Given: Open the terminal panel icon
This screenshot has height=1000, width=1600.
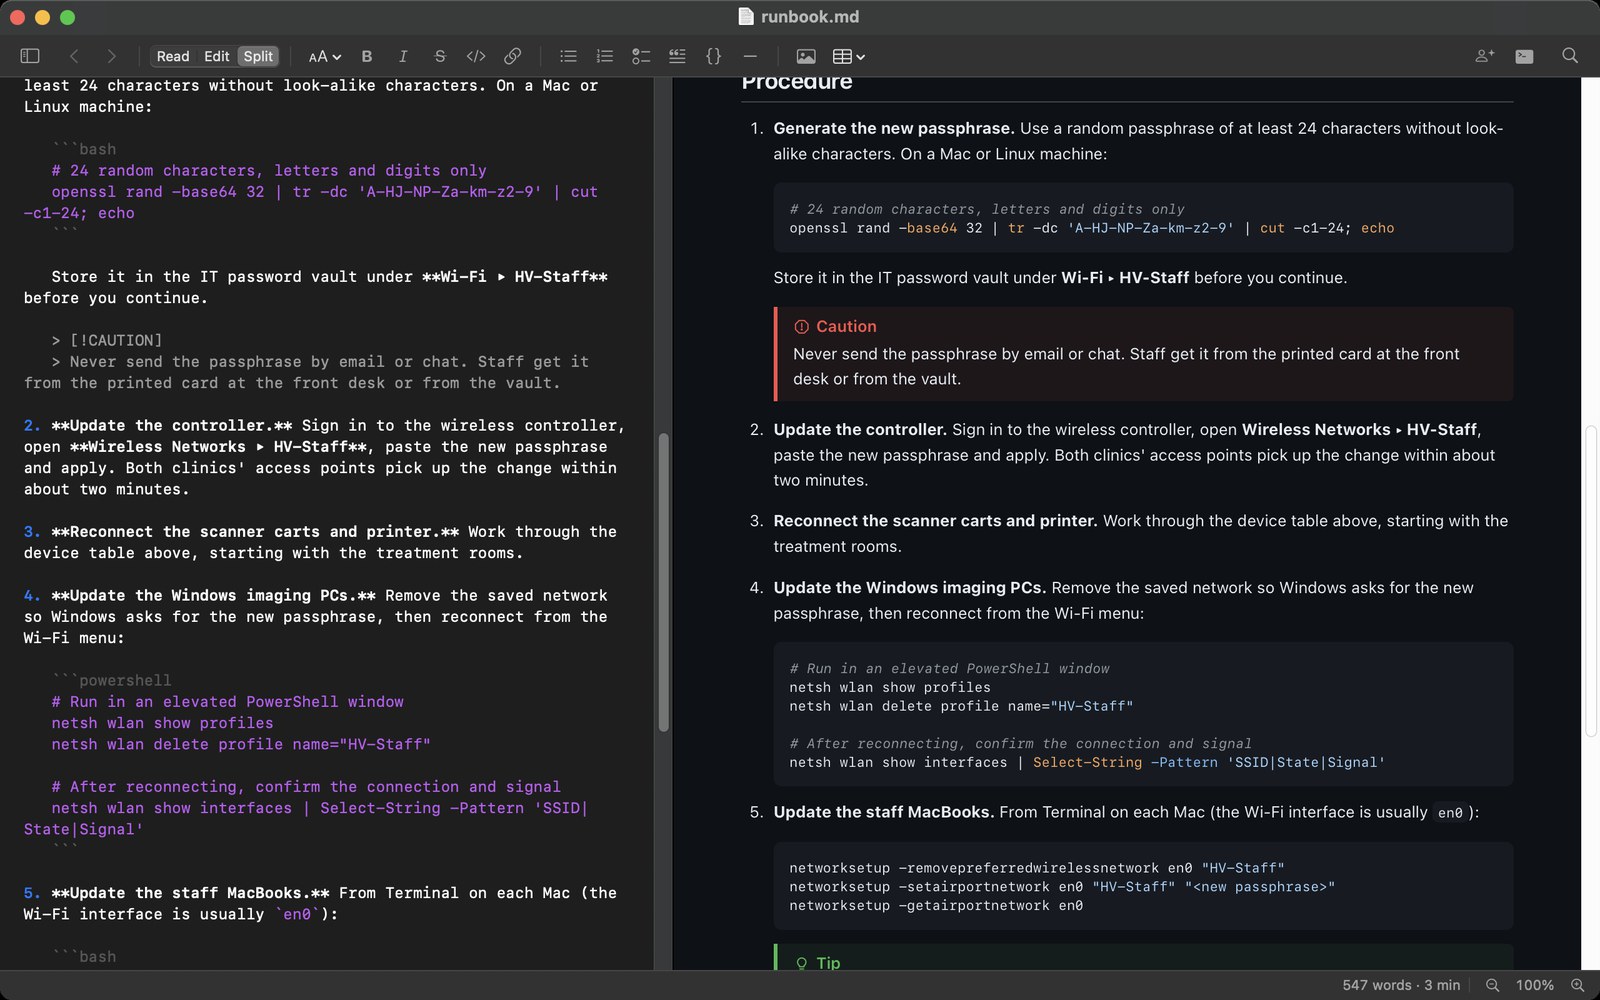Looking at the screenshot, I should (x=1524, y=56).
